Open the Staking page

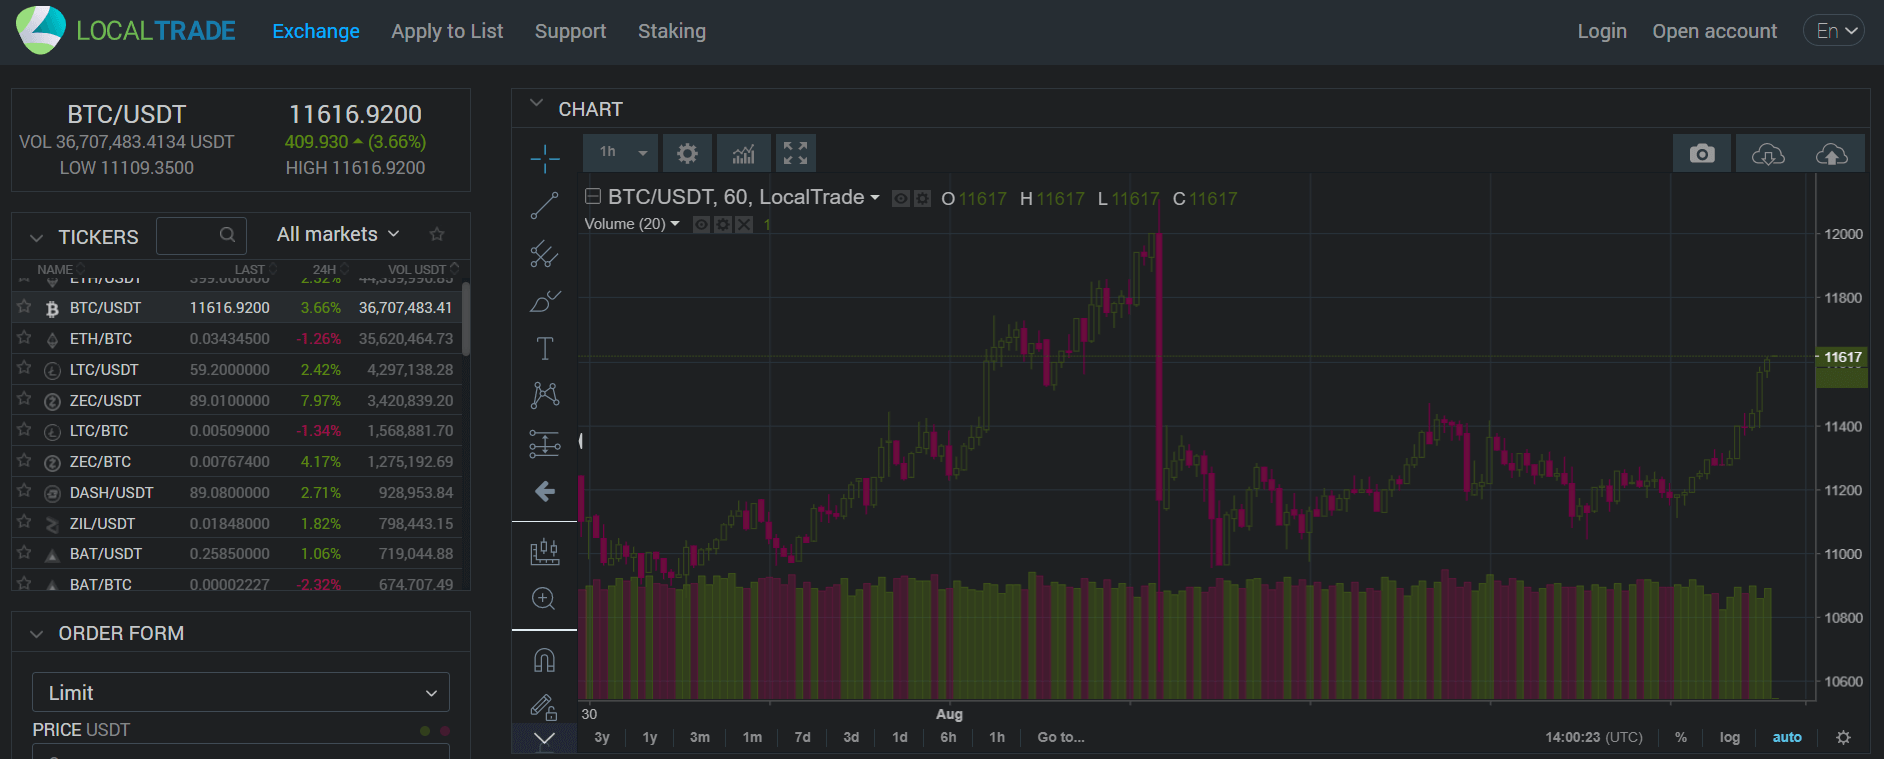pyautogui.click(x=672, y=31)
